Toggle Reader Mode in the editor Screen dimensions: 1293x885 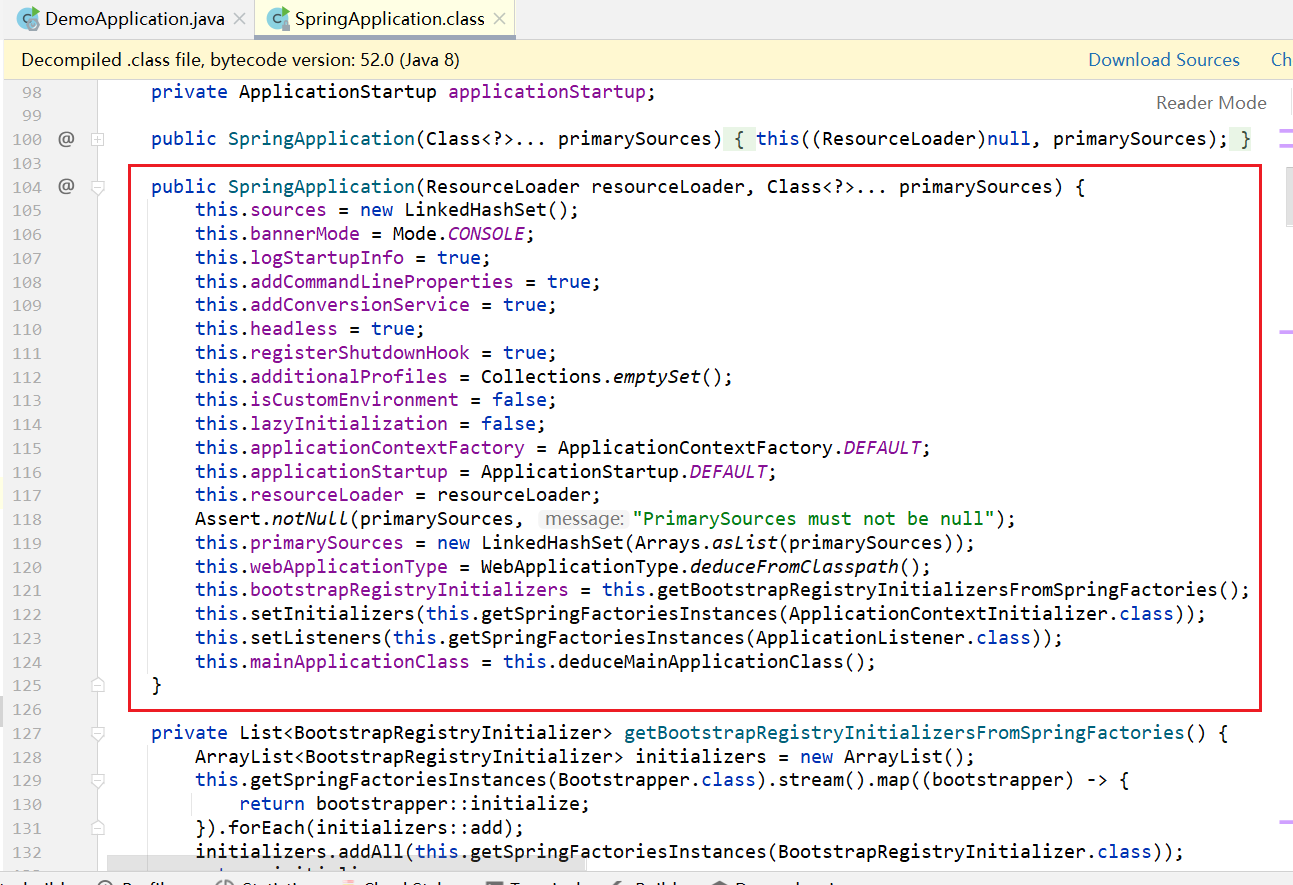[x=1211, y=102]
